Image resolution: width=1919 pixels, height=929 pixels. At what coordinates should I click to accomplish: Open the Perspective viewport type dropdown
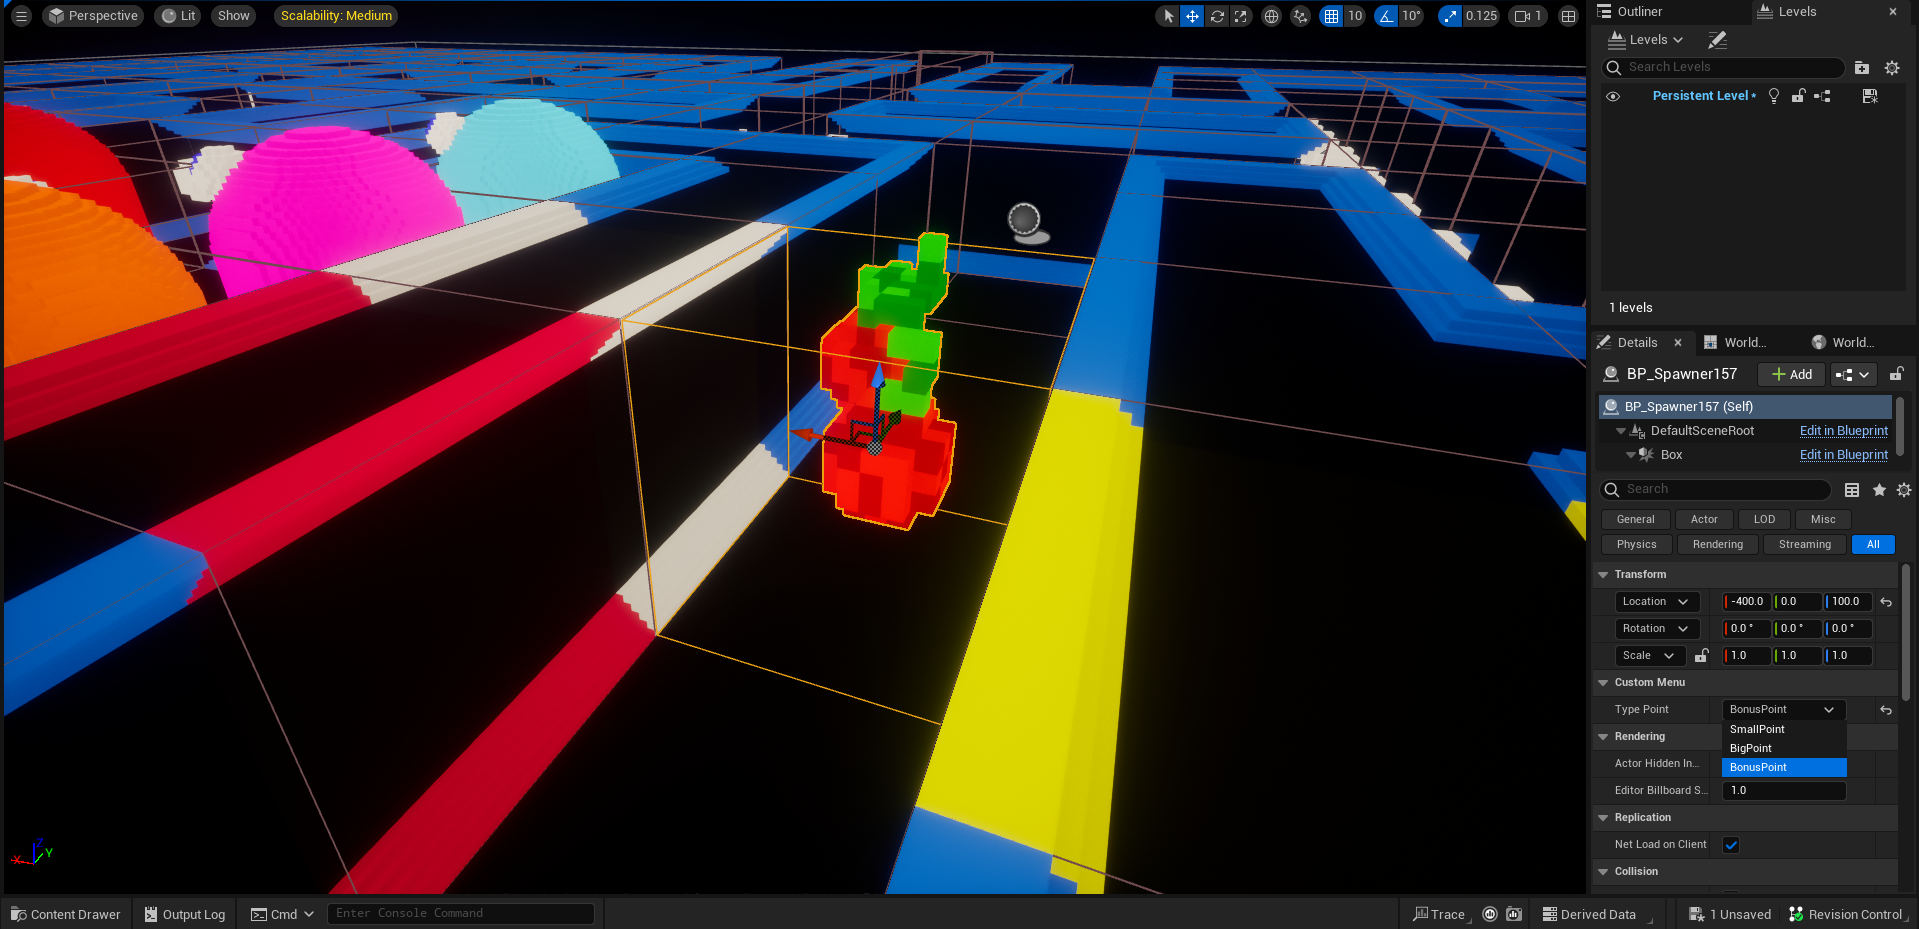[x=93, y=16]
